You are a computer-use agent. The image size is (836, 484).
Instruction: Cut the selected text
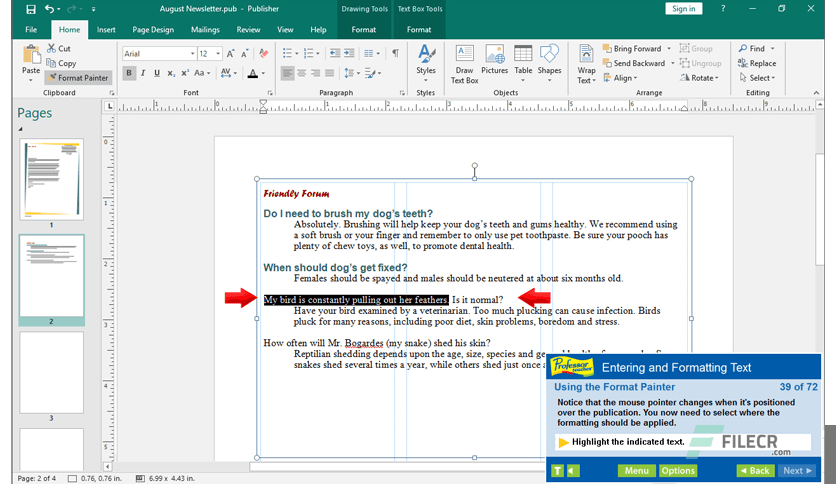click(59, 49)
